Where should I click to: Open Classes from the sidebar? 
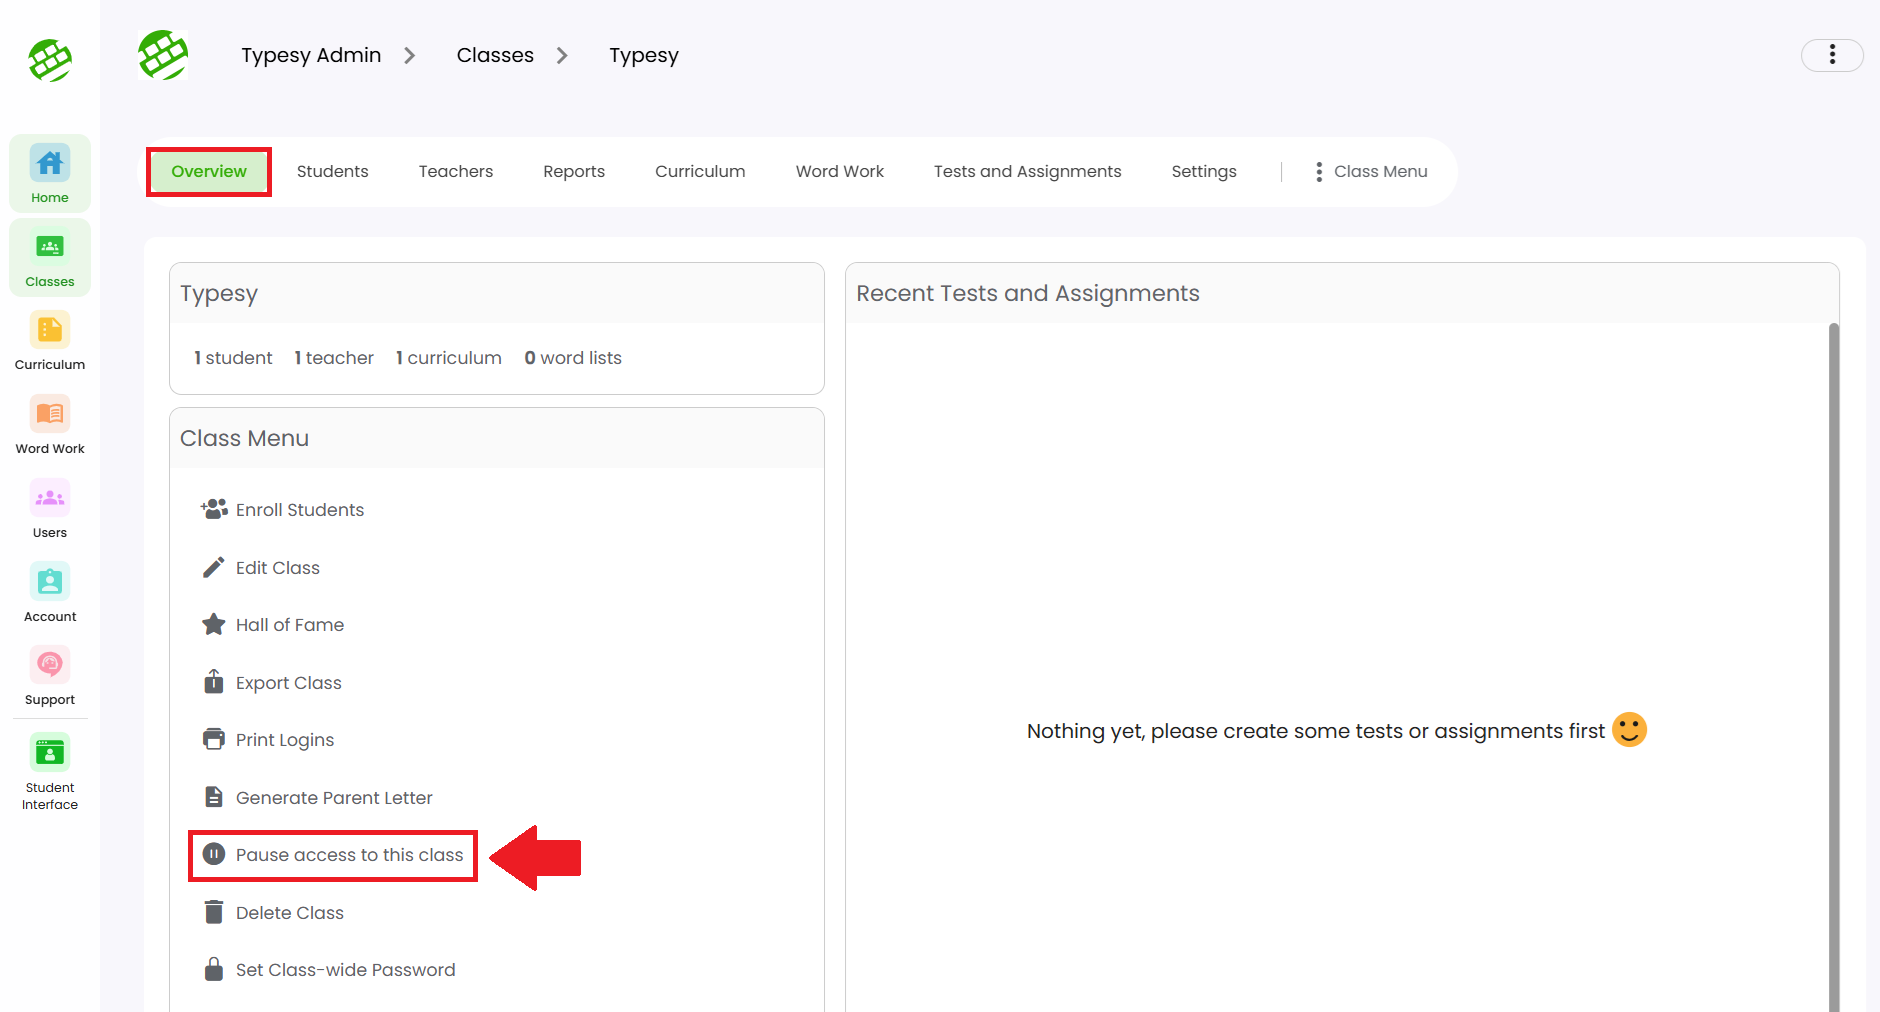pyautogui.click(x=50, y=258)
